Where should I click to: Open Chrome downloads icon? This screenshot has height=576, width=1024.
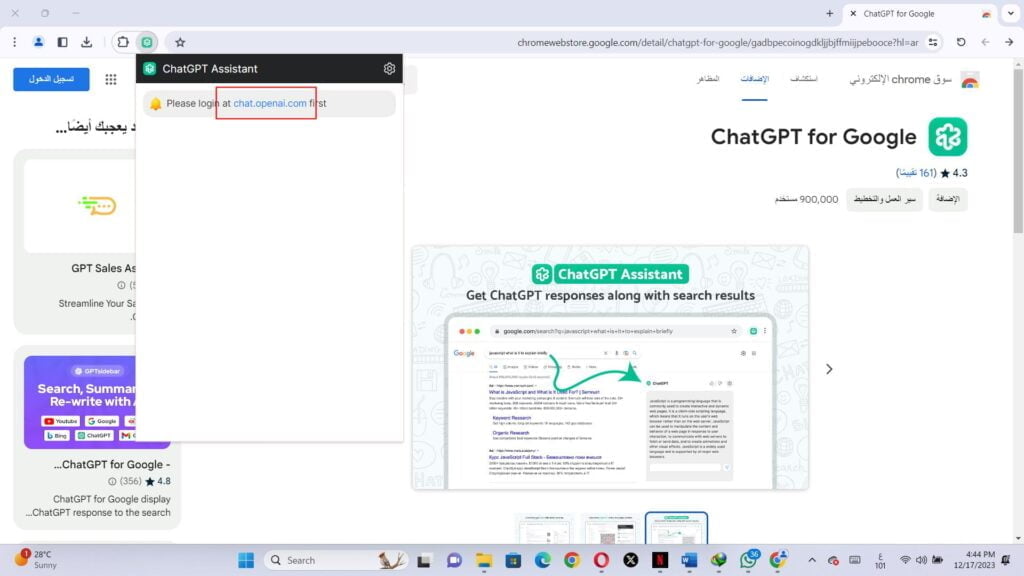pyautogui.click(x=87, y=42)
